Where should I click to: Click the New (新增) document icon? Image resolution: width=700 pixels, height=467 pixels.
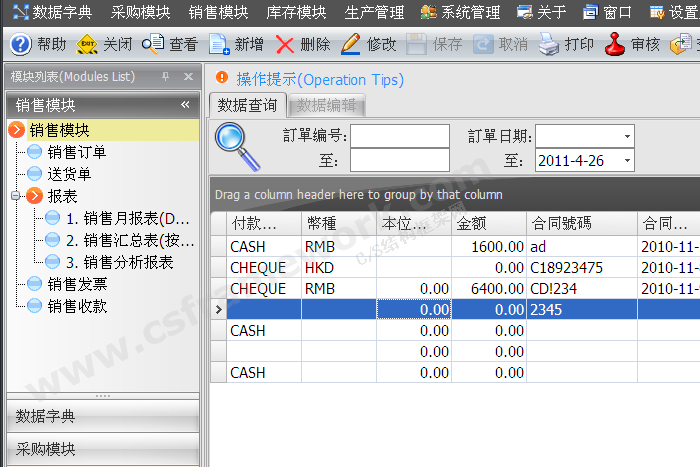(219, 45)
